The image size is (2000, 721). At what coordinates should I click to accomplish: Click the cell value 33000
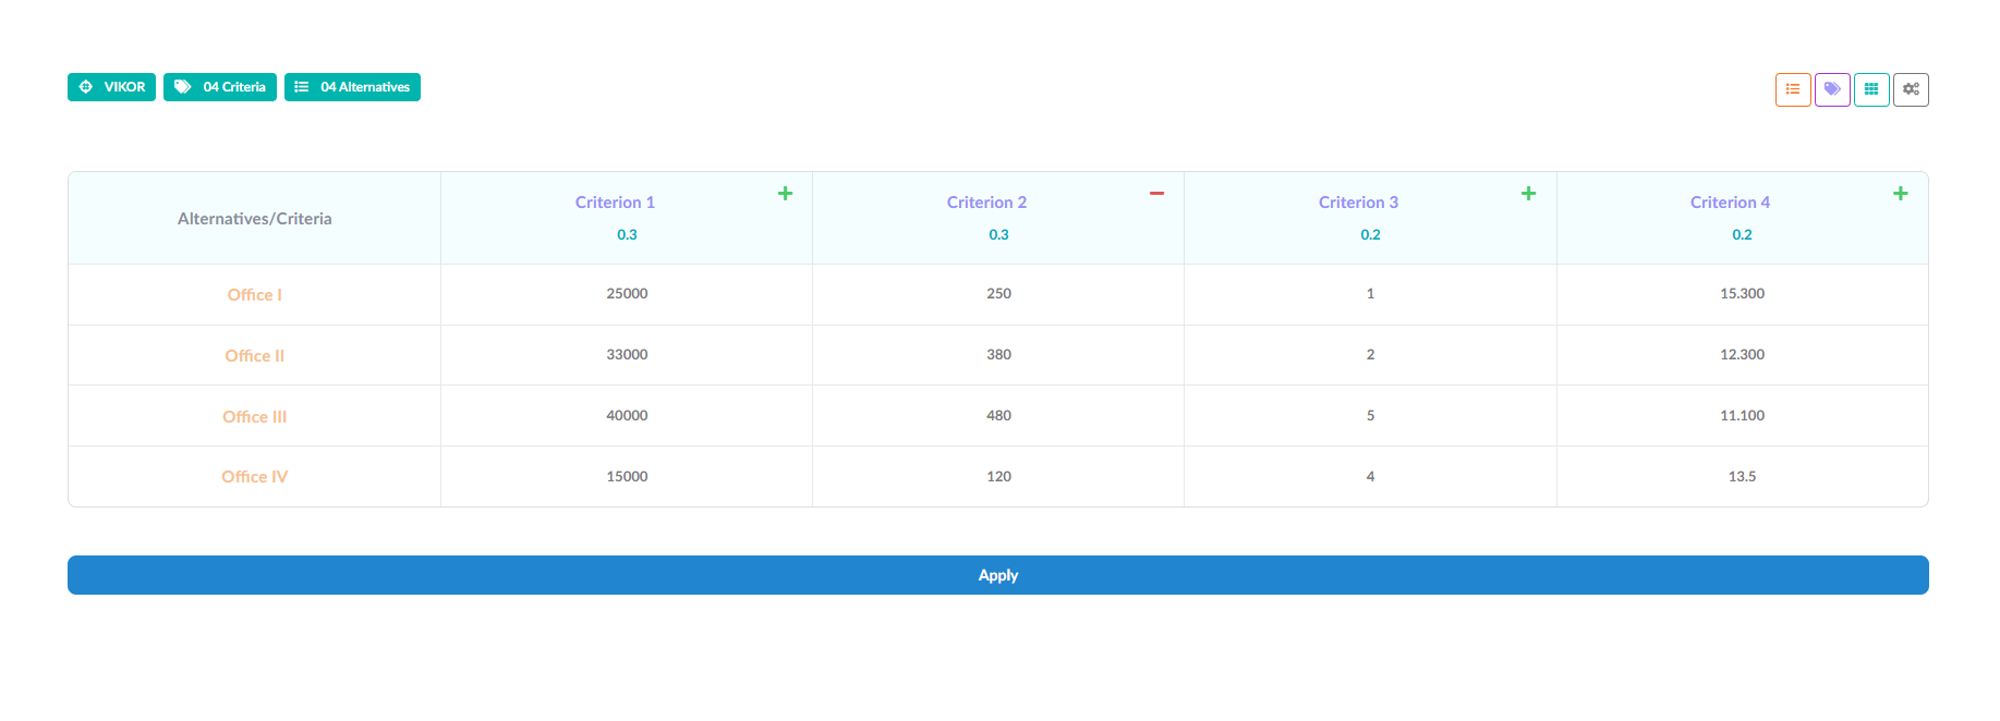tap(627, 355)
